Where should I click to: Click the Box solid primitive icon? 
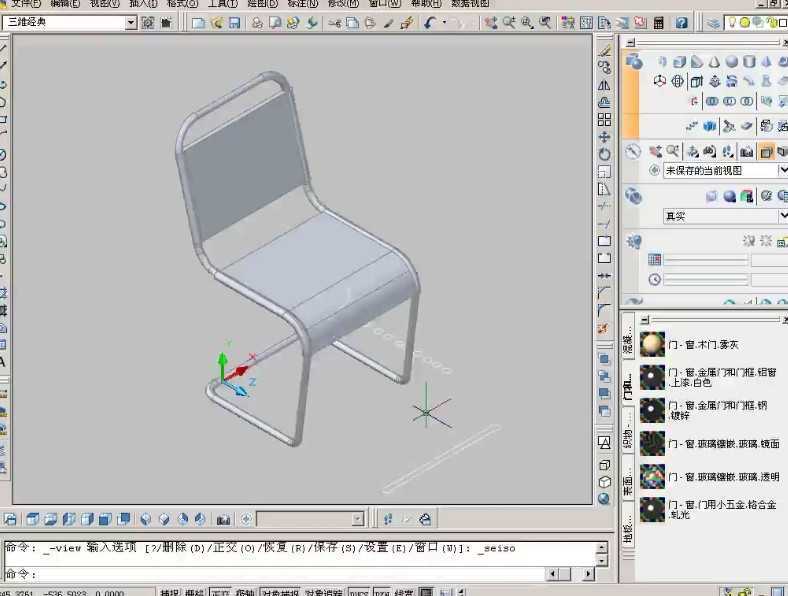[x=679, y=62]
